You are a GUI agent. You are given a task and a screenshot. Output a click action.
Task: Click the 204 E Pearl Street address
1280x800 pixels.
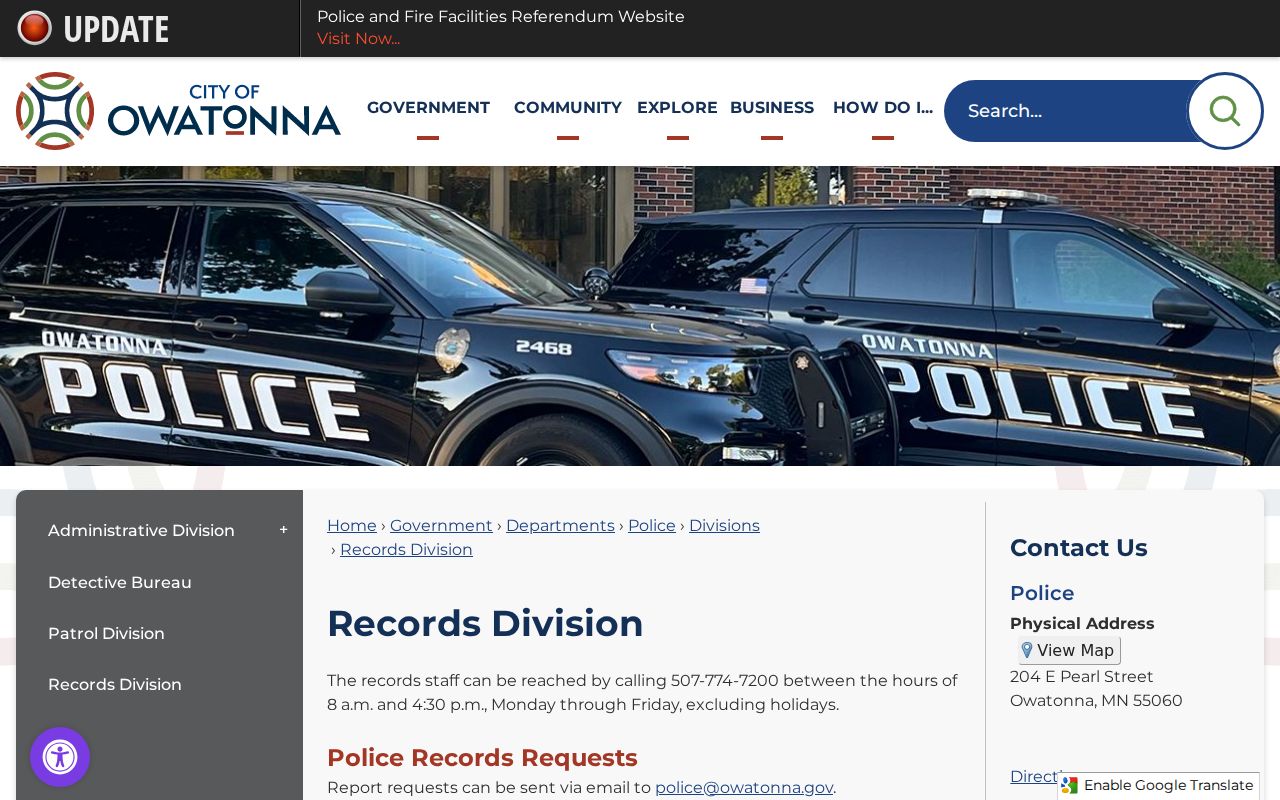point(1082,677)
